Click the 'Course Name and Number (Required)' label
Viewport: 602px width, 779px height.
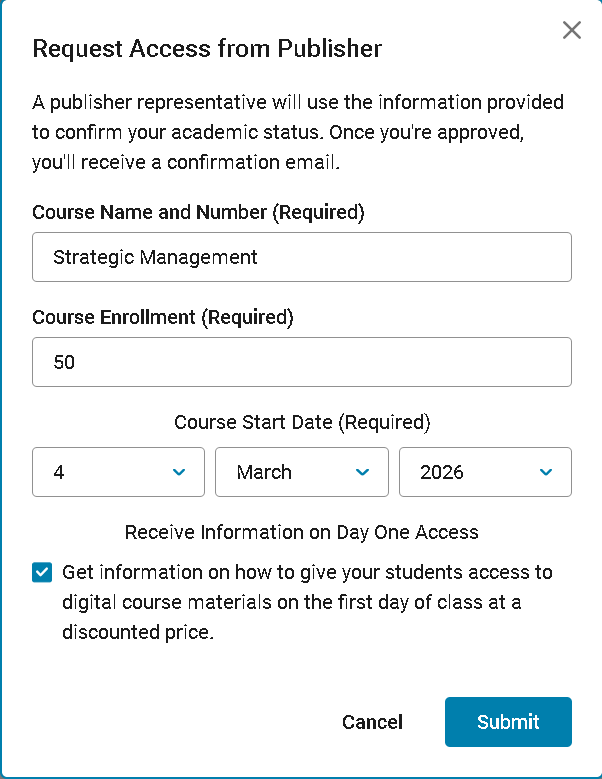[x=198, y=212]
